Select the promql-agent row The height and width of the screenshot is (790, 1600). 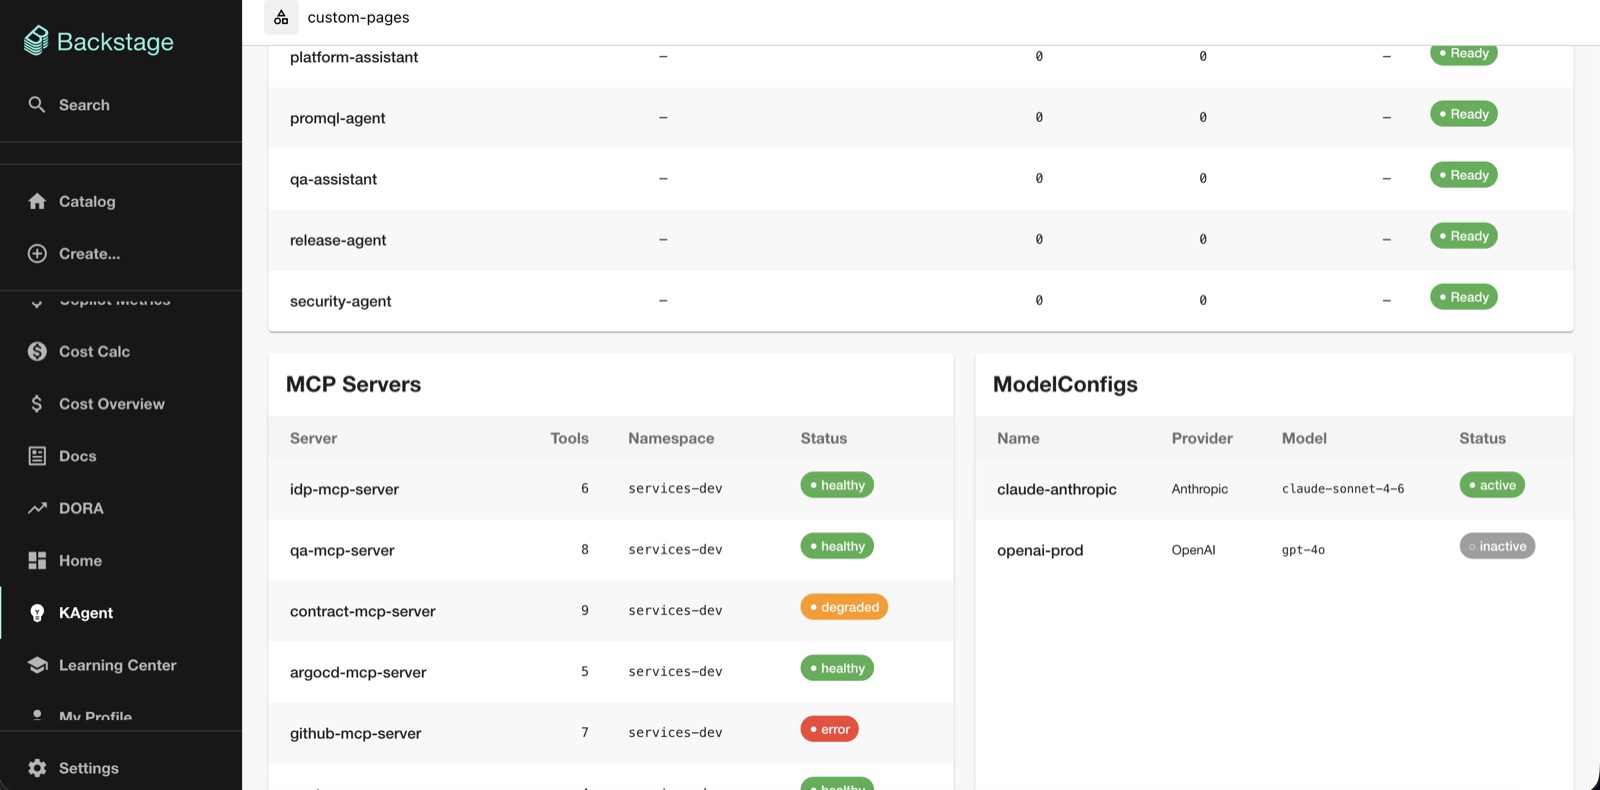(920, 118)
